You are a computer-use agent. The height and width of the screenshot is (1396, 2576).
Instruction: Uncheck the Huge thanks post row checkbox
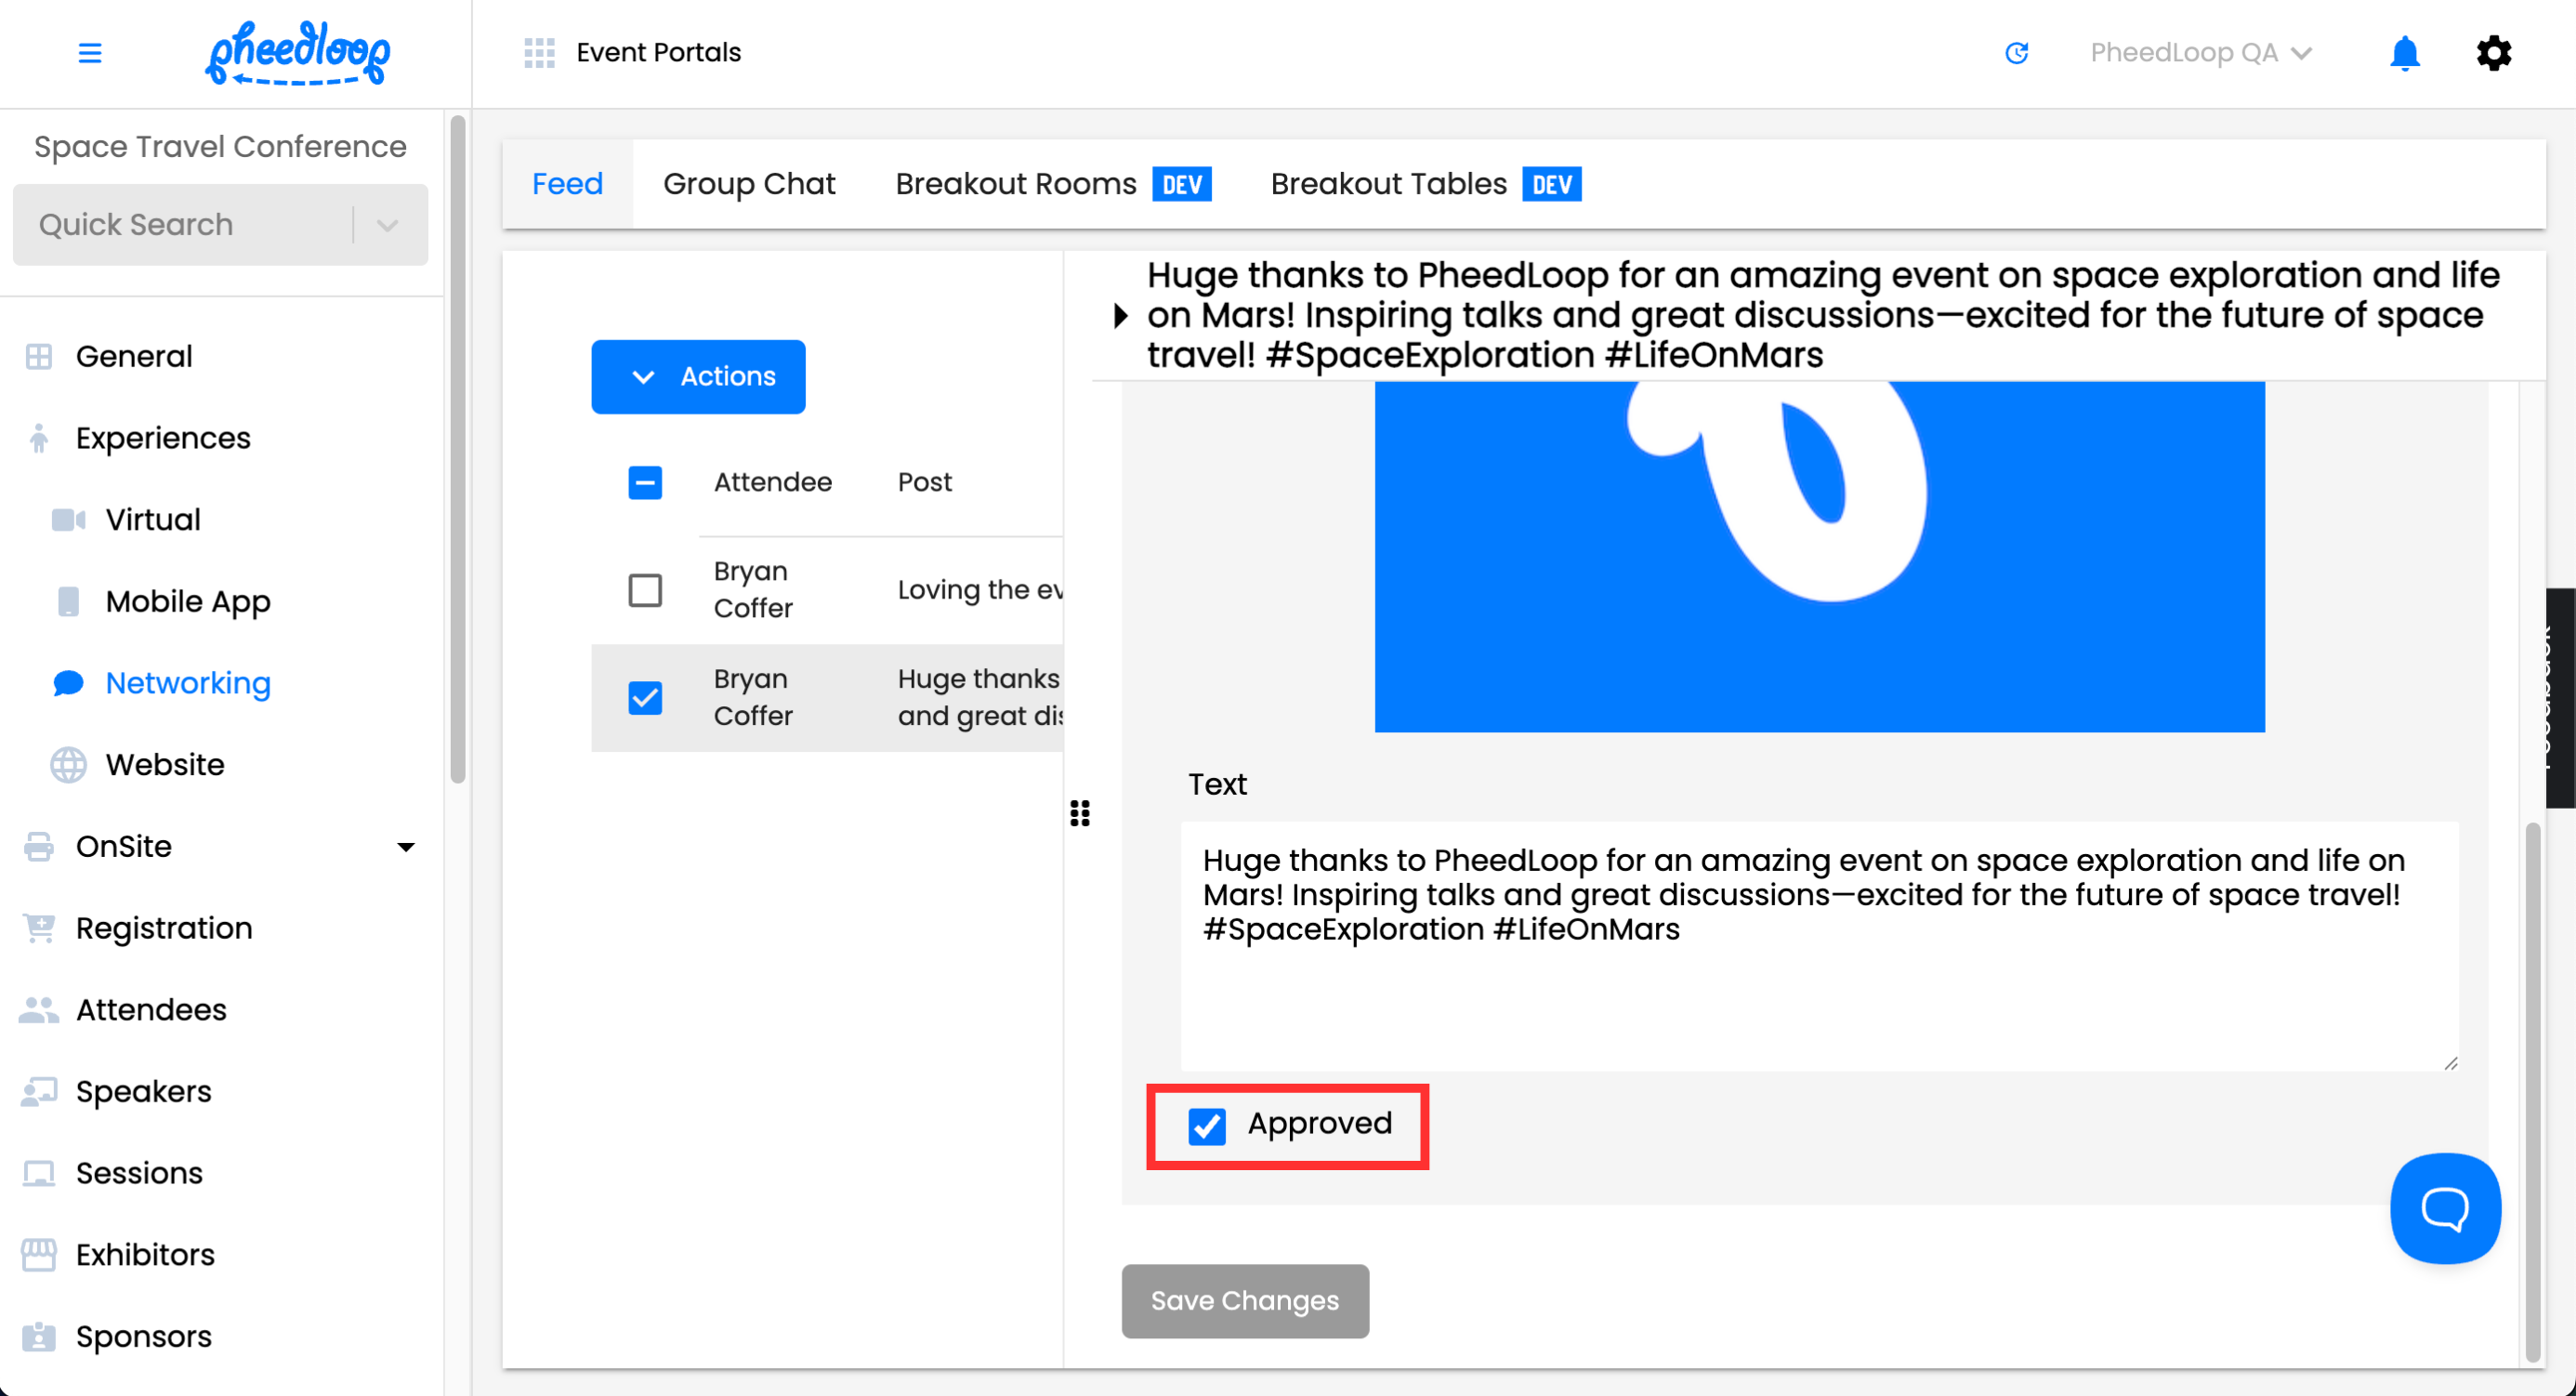(645, 698)
